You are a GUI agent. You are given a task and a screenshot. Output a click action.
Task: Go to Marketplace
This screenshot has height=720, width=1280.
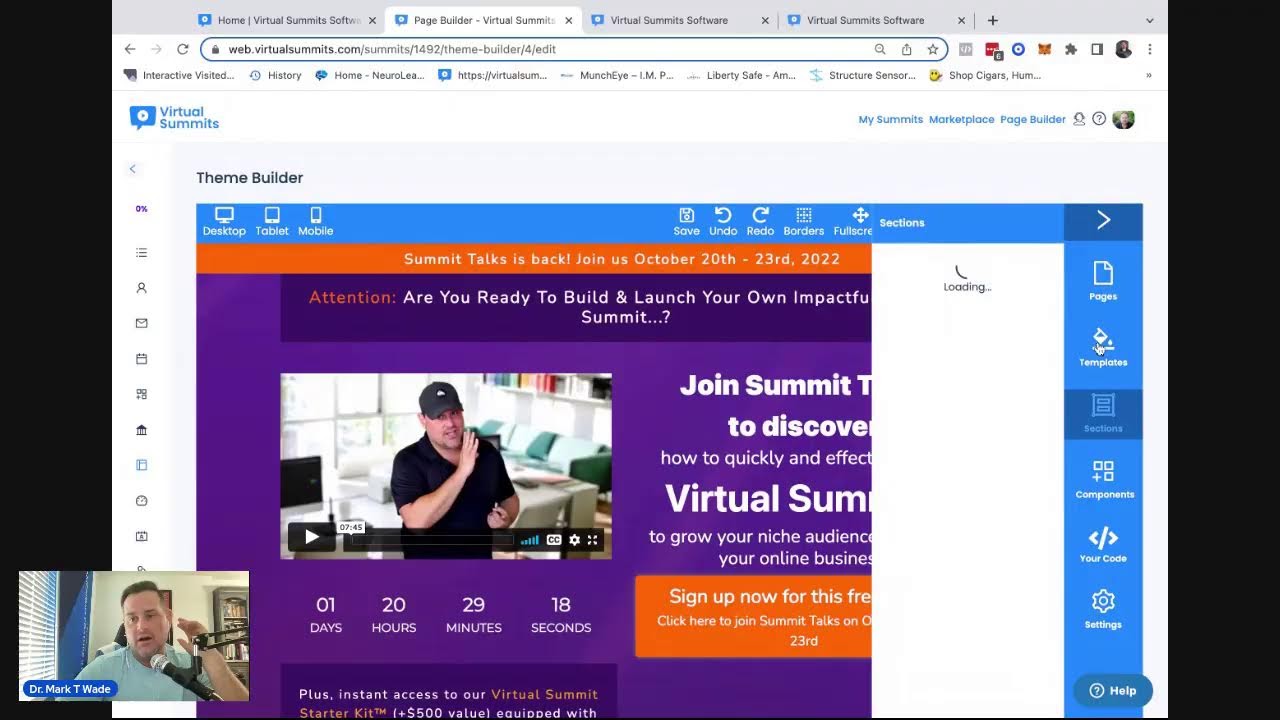pyautogui.click(x=961, y=119)
